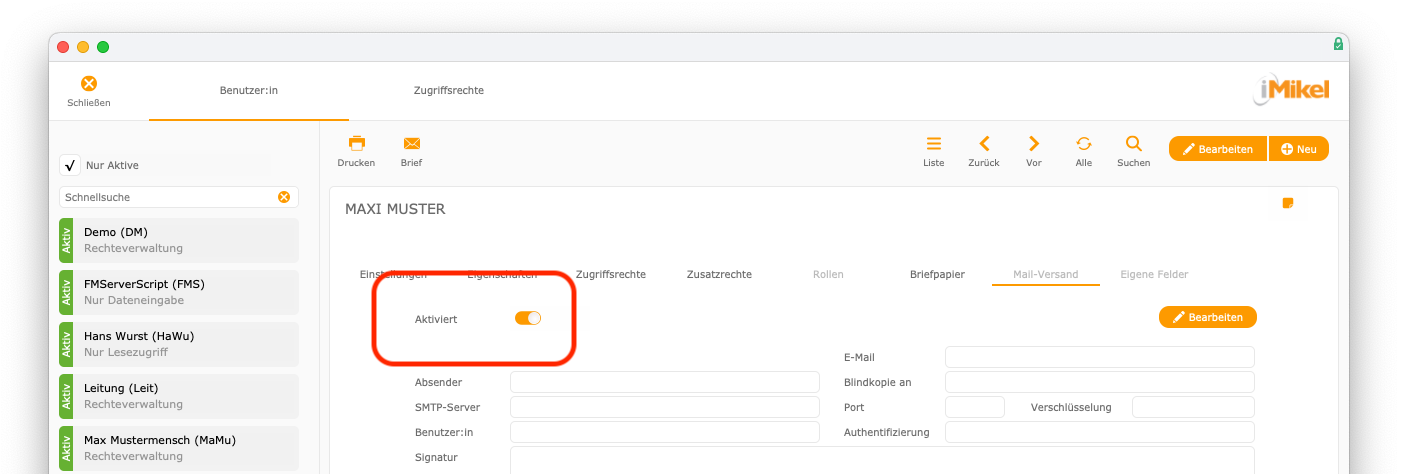
Task: Show list view via Liste icon
Action: coord(933,143)
